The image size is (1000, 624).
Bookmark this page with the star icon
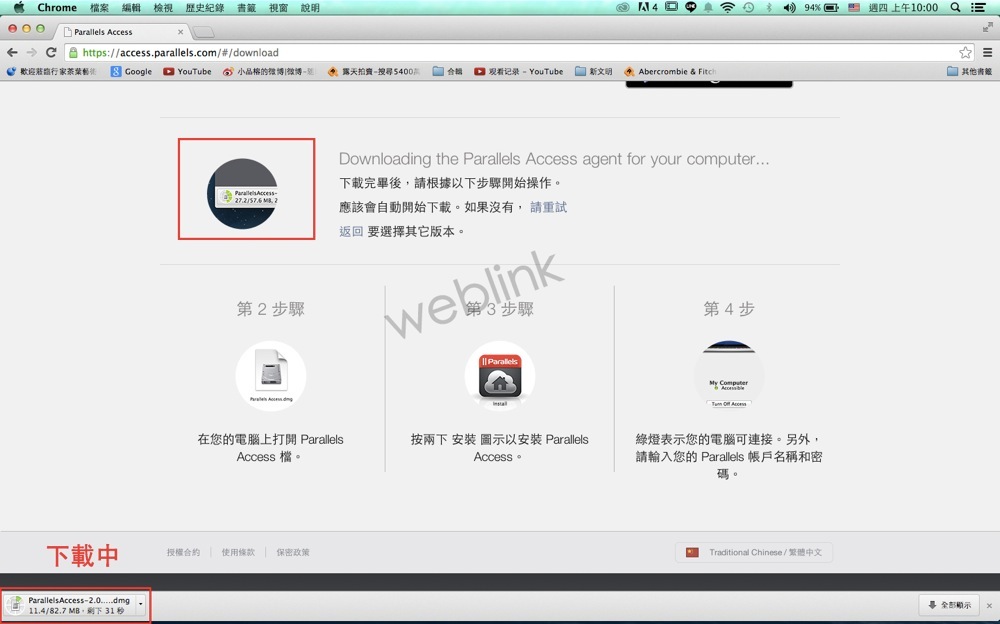(965, 52)
